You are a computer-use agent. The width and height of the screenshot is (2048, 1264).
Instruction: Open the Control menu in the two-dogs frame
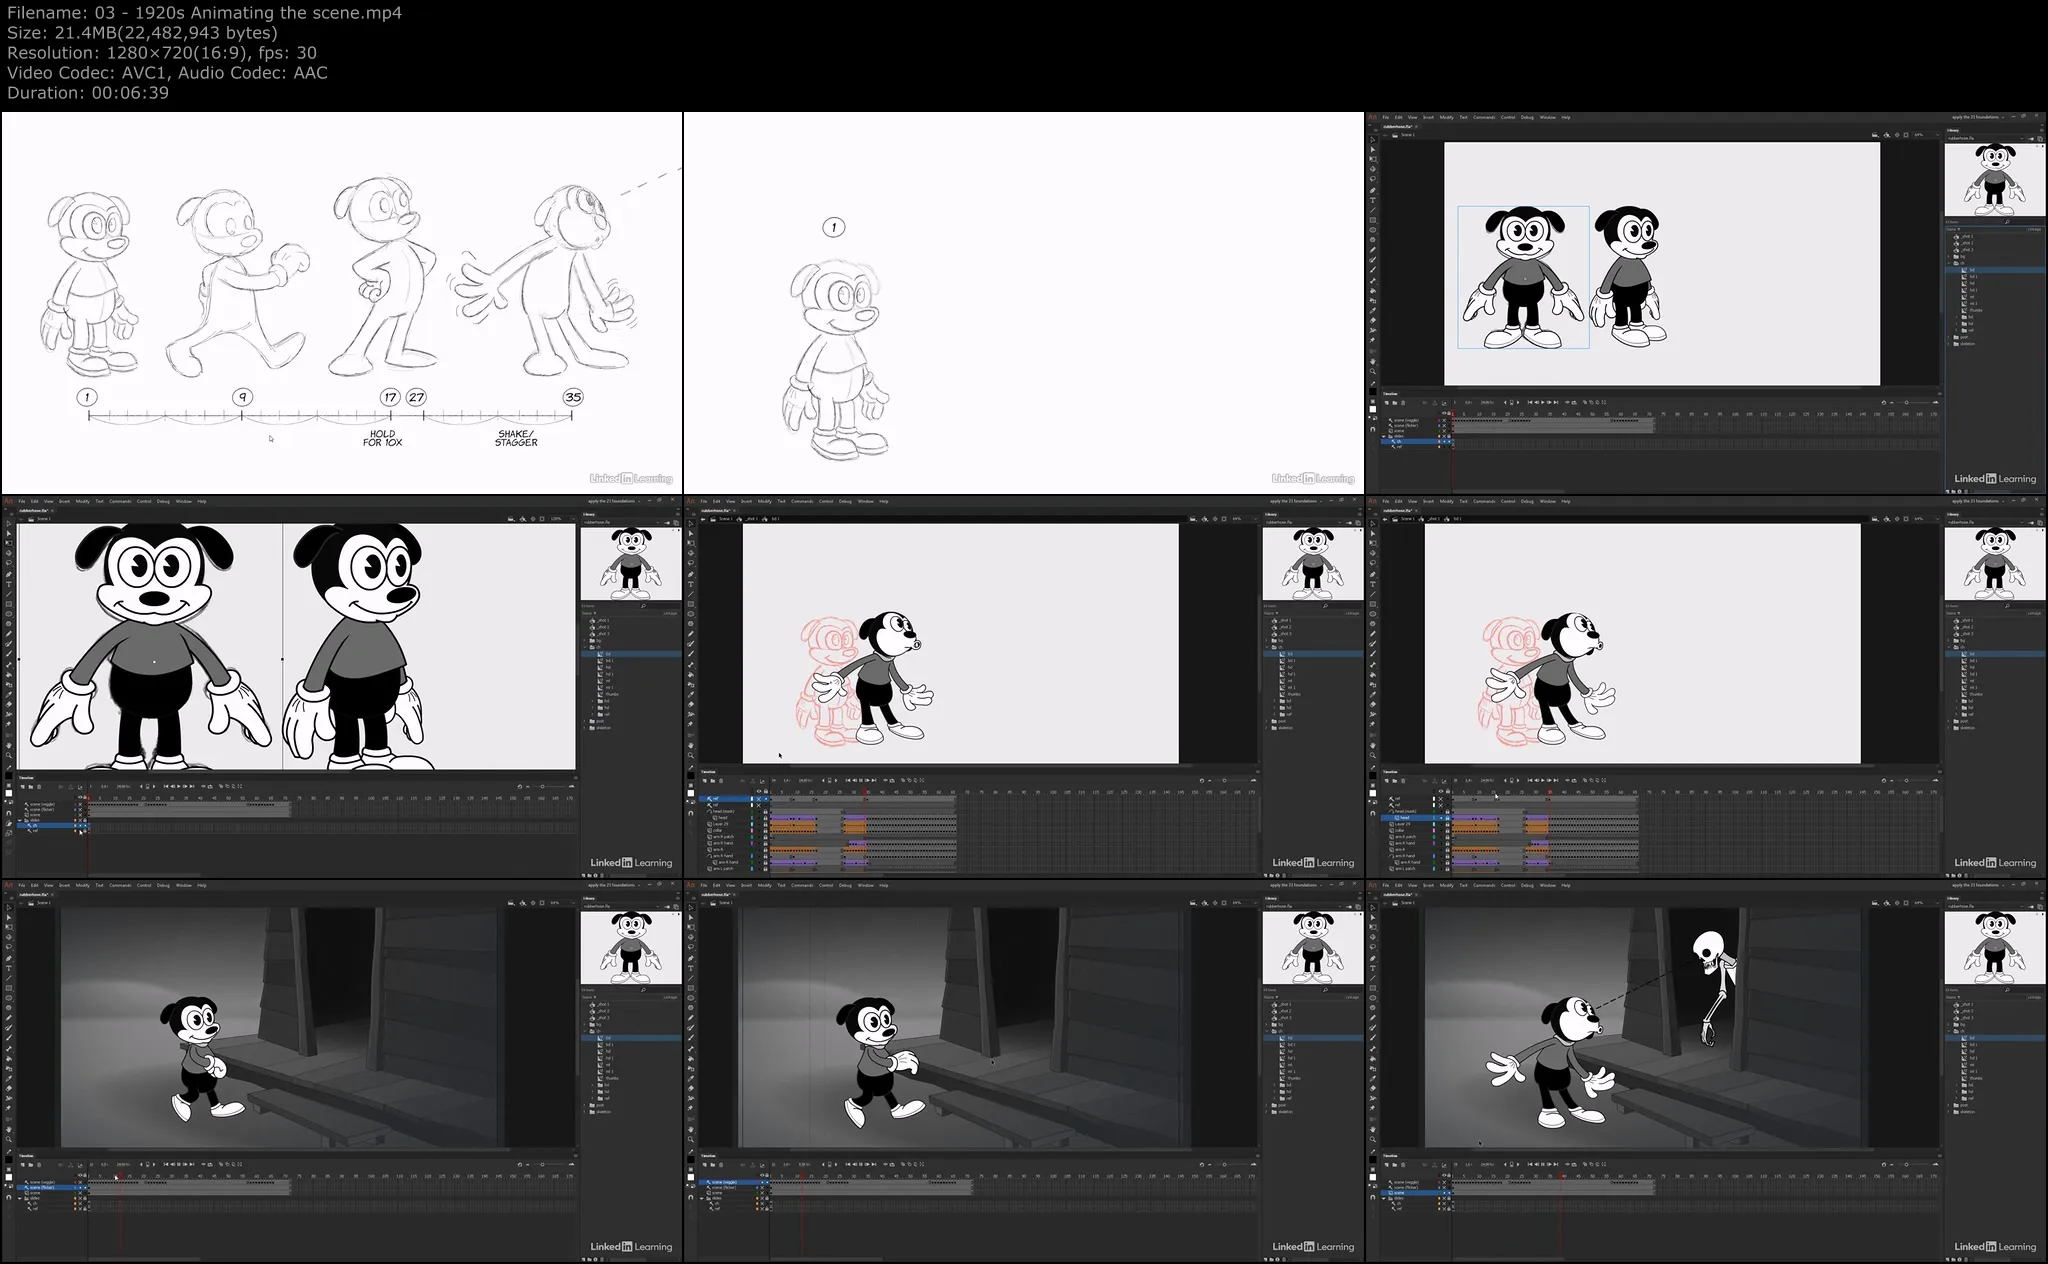1508,117
